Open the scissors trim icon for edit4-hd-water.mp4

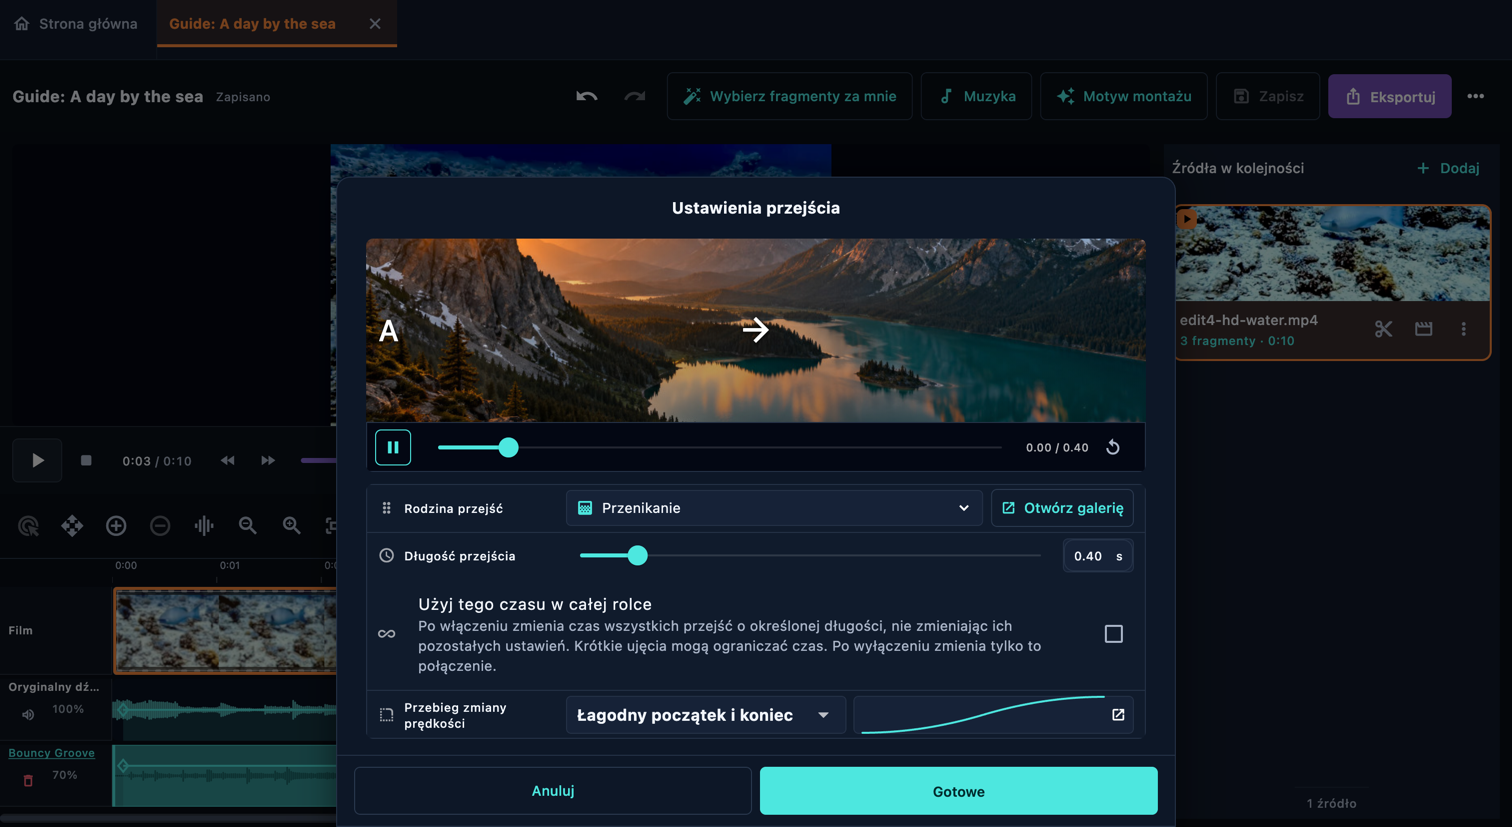pos(1383,329)
